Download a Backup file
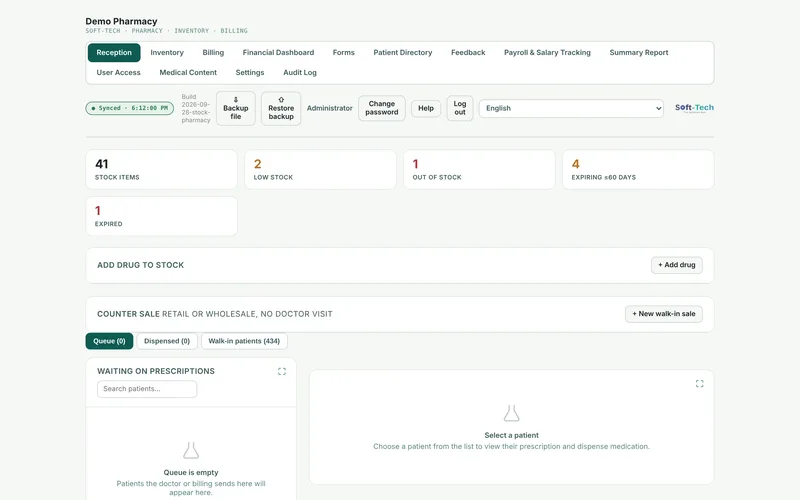 pyautogui.click(x=236, y=108)
